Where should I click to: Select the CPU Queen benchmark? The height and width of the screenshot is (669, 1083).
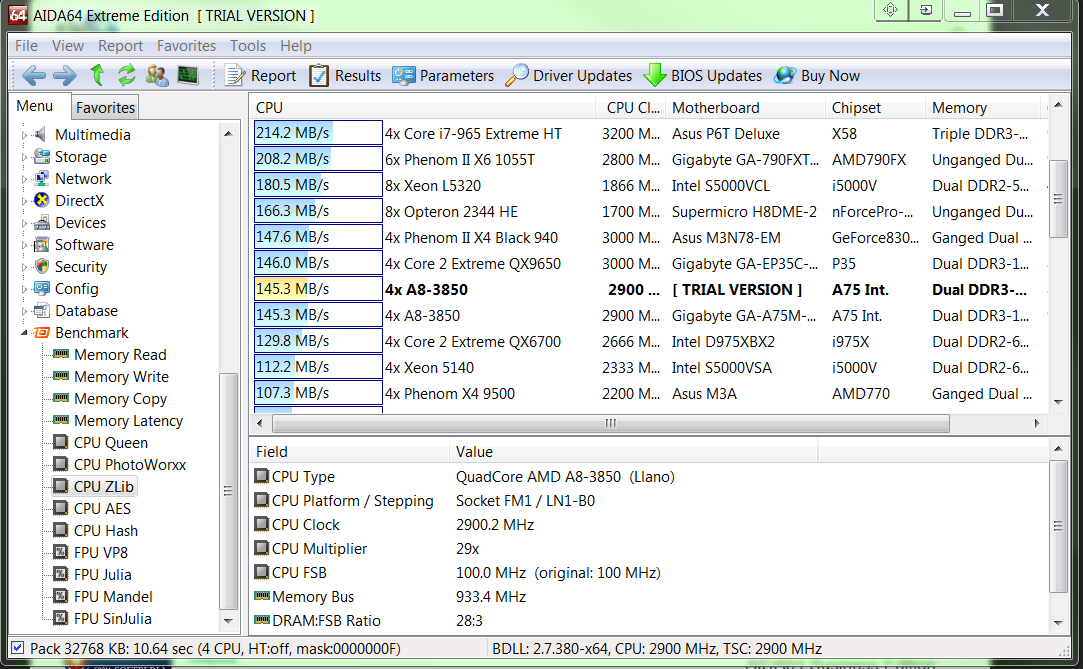tap(111, 443)
